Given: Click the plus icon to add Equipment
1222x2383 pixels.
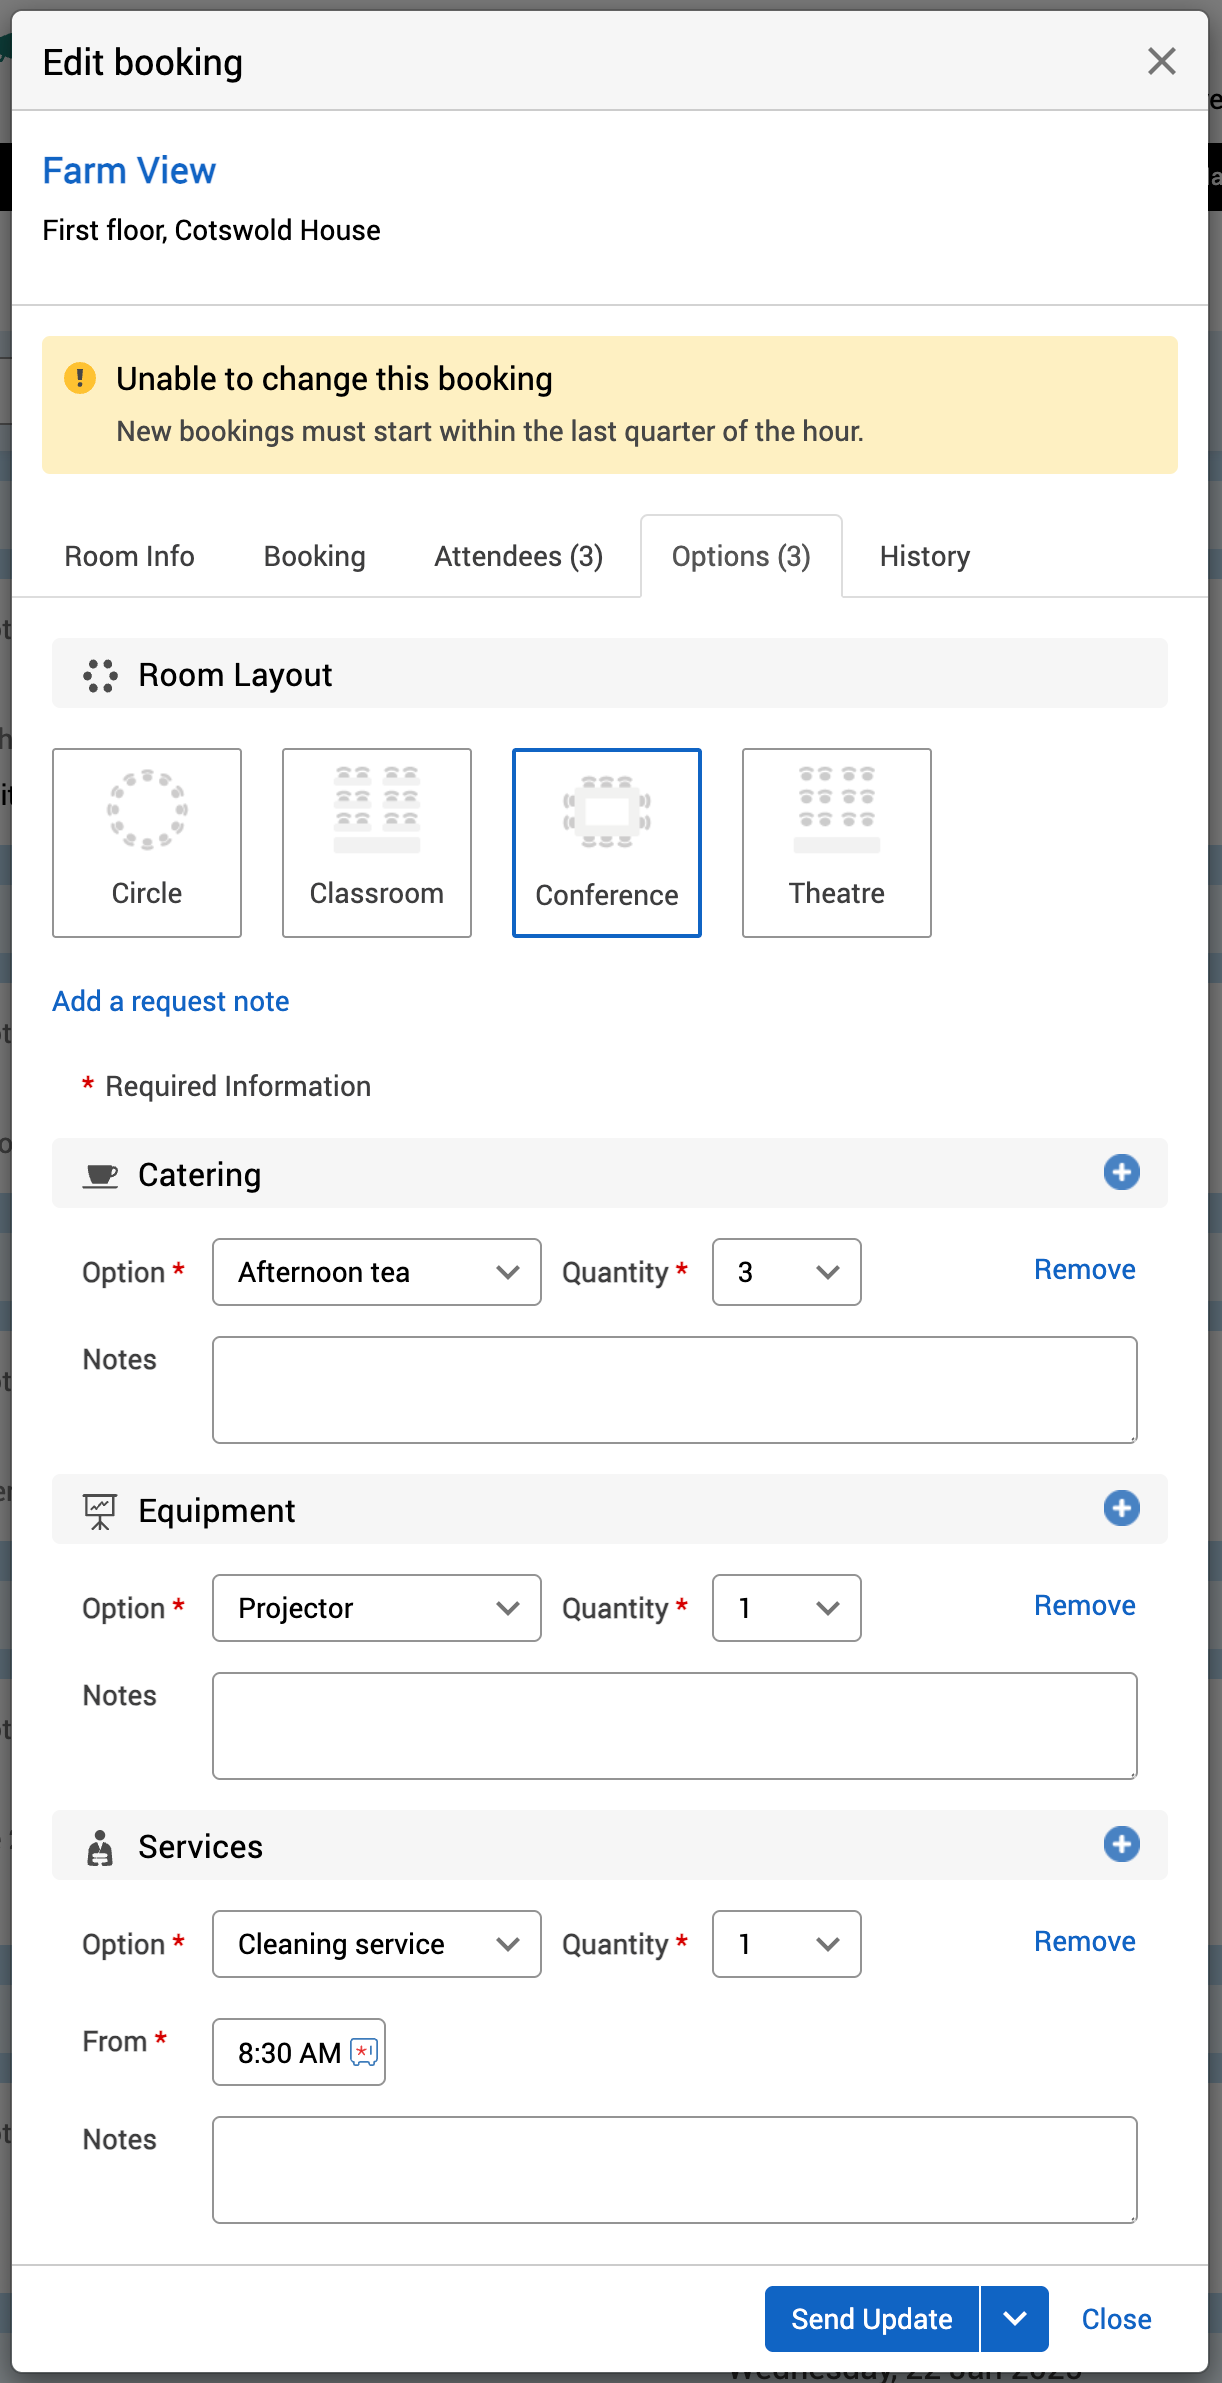Looking at the screenshot, I should [1121, 1508].
